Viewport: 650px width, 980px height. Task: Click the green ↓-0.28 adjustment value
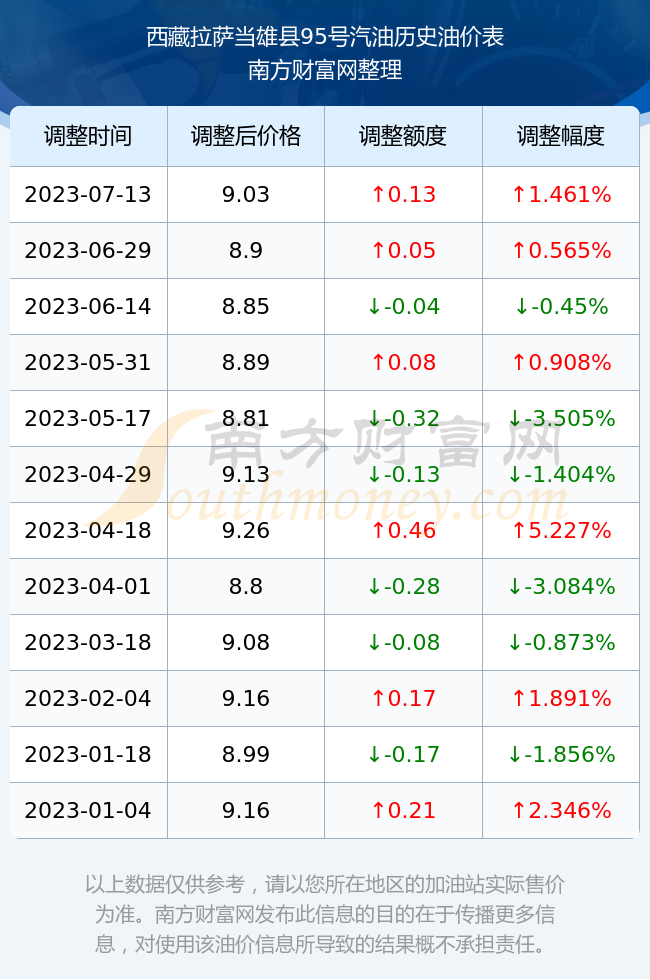point(403,586)
